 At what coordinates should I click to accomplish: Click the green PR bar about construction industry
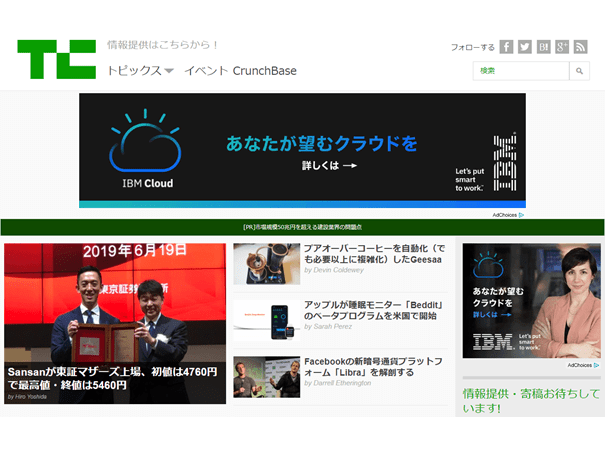[302, 227]
